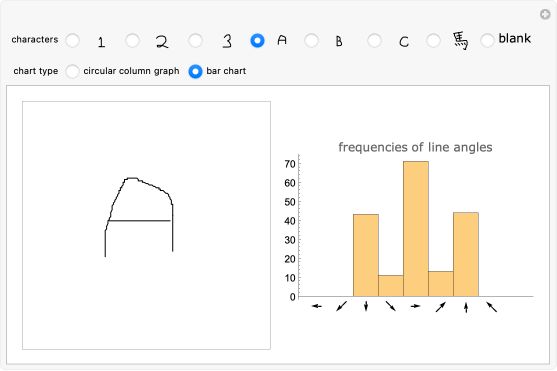Click the up-left arrow under the chart
Viewport: 557px width, 371px height.
tap(492, 307)
